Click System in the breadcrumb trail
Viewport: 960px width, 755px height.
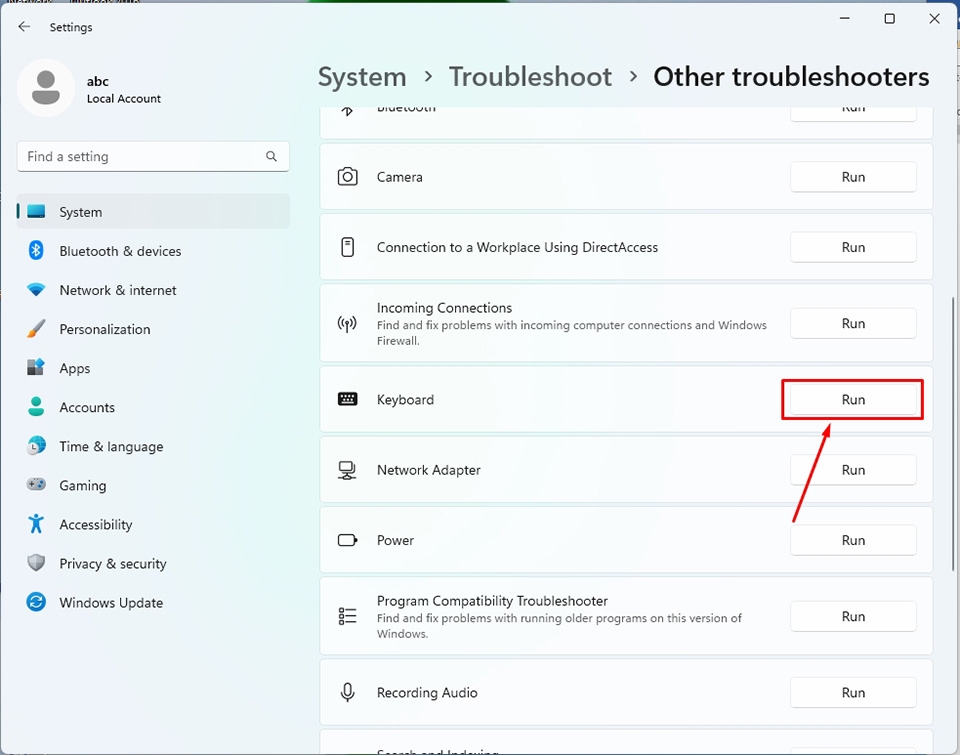[362, 76]
